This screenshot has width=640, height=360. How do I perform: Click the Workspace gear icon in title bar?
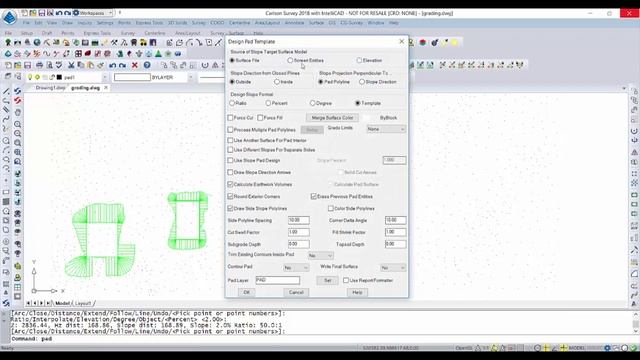pos(76,13)
